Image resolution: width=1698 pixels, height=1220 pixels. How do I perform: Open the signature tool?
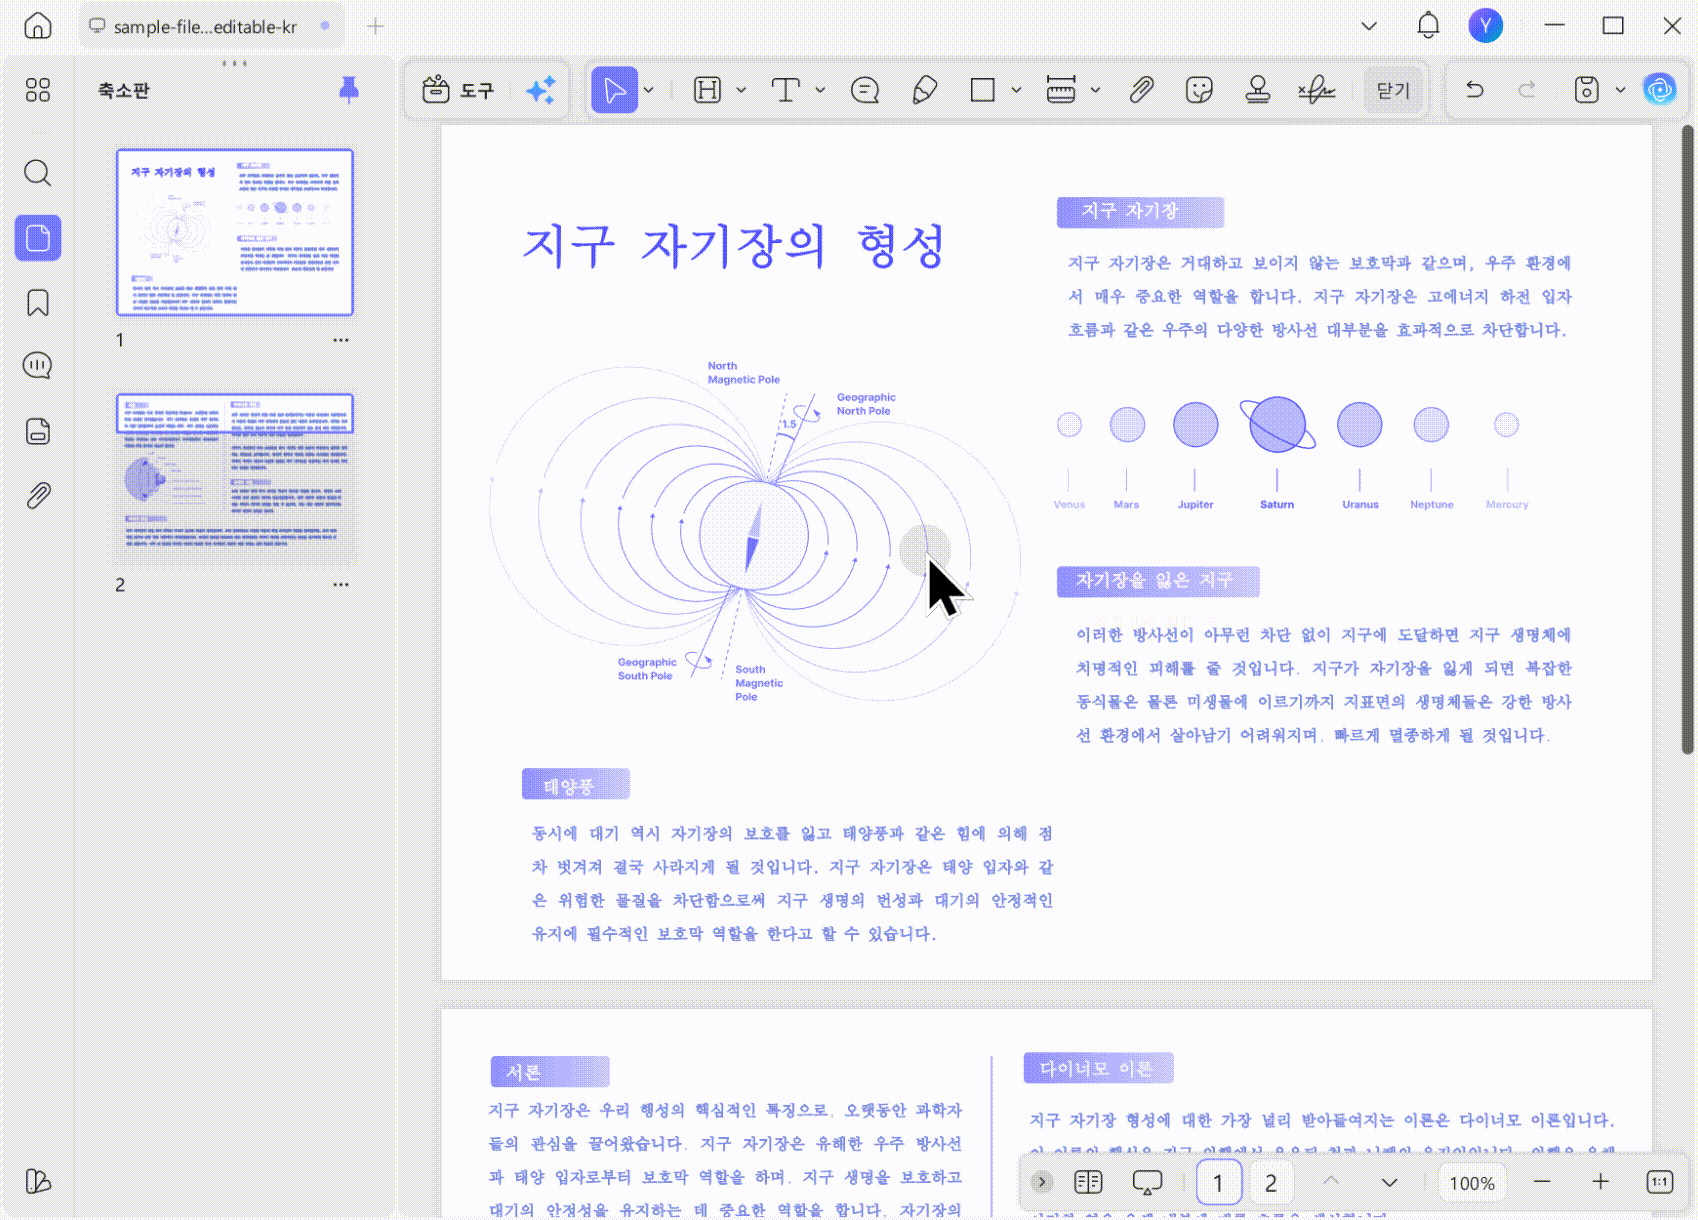[x=1317, y=90]
